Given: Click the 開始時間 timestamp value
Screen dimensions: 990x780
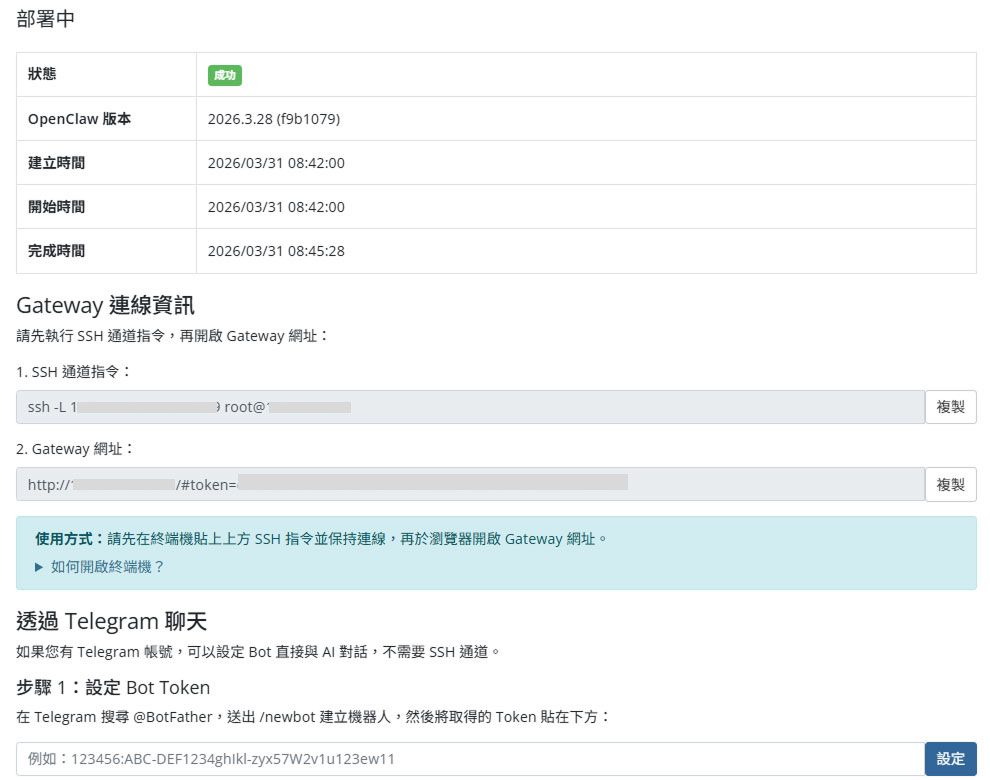Looking at the screenshot, I should [276, 207].
